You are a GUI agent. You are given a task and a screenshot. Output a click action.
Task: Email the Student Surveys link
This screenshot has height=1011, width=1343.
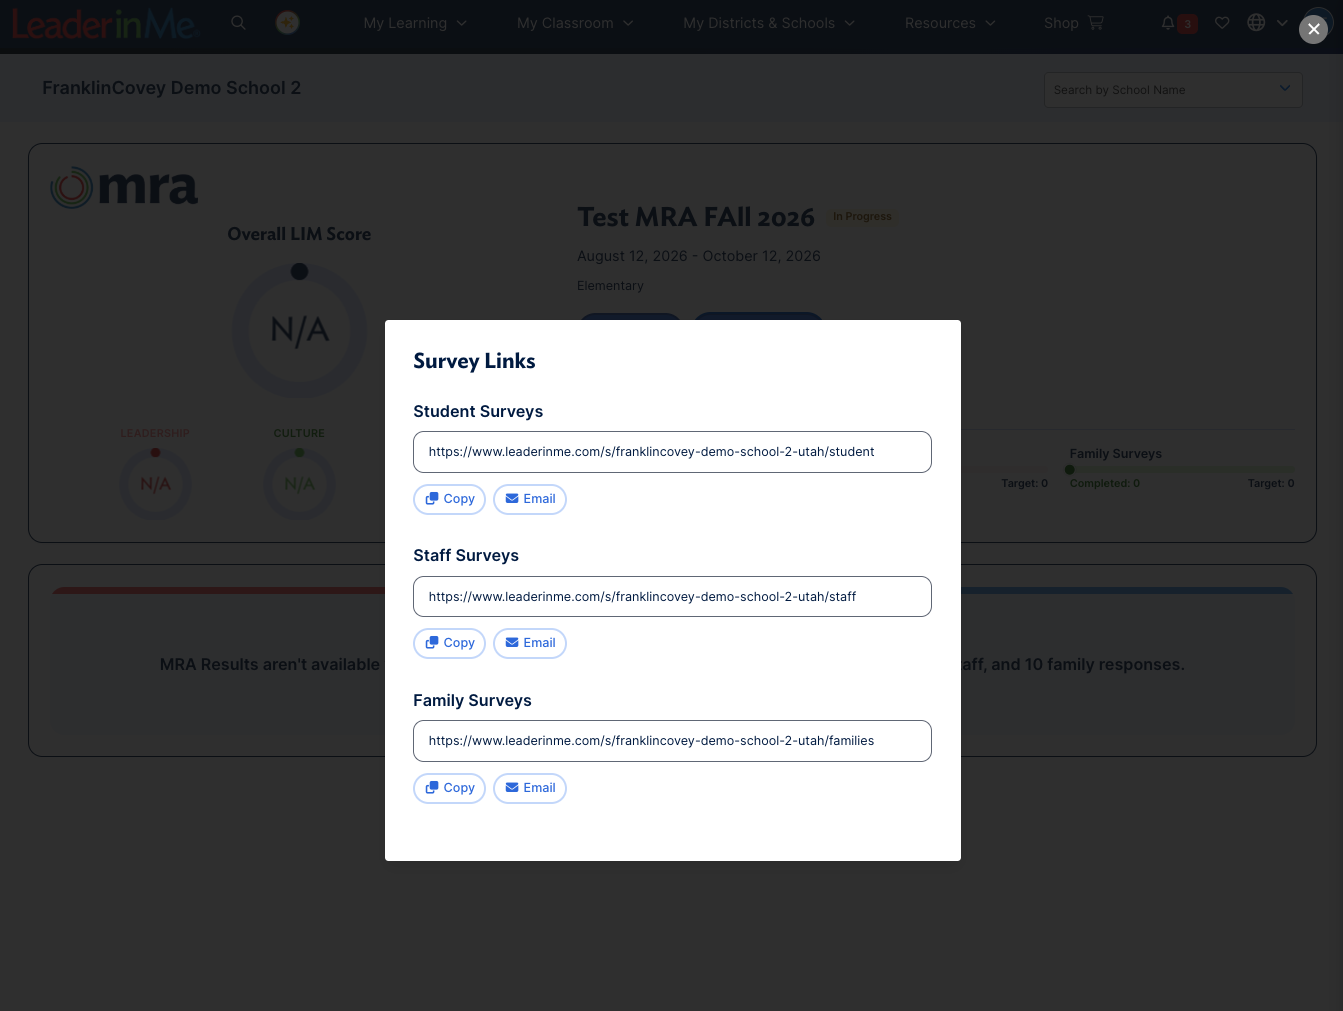[530, 499]
